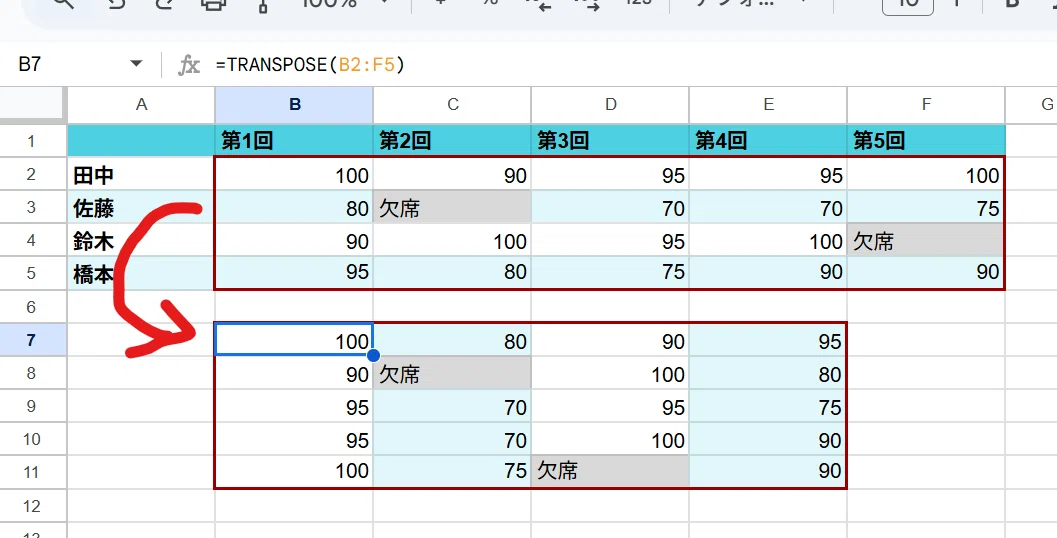Select cell D5 containing 75
1057x538 pixels.
click(x=610, y=273)
